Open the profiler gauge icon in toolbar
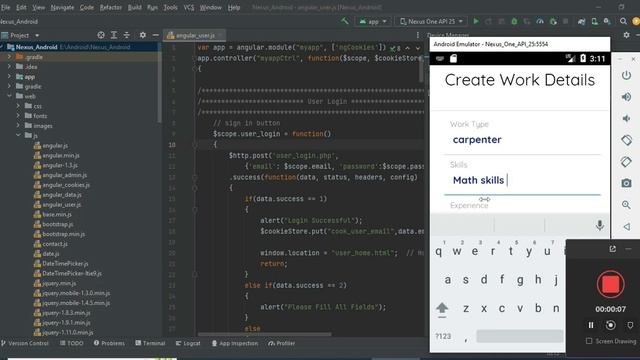 coord(540,21)
